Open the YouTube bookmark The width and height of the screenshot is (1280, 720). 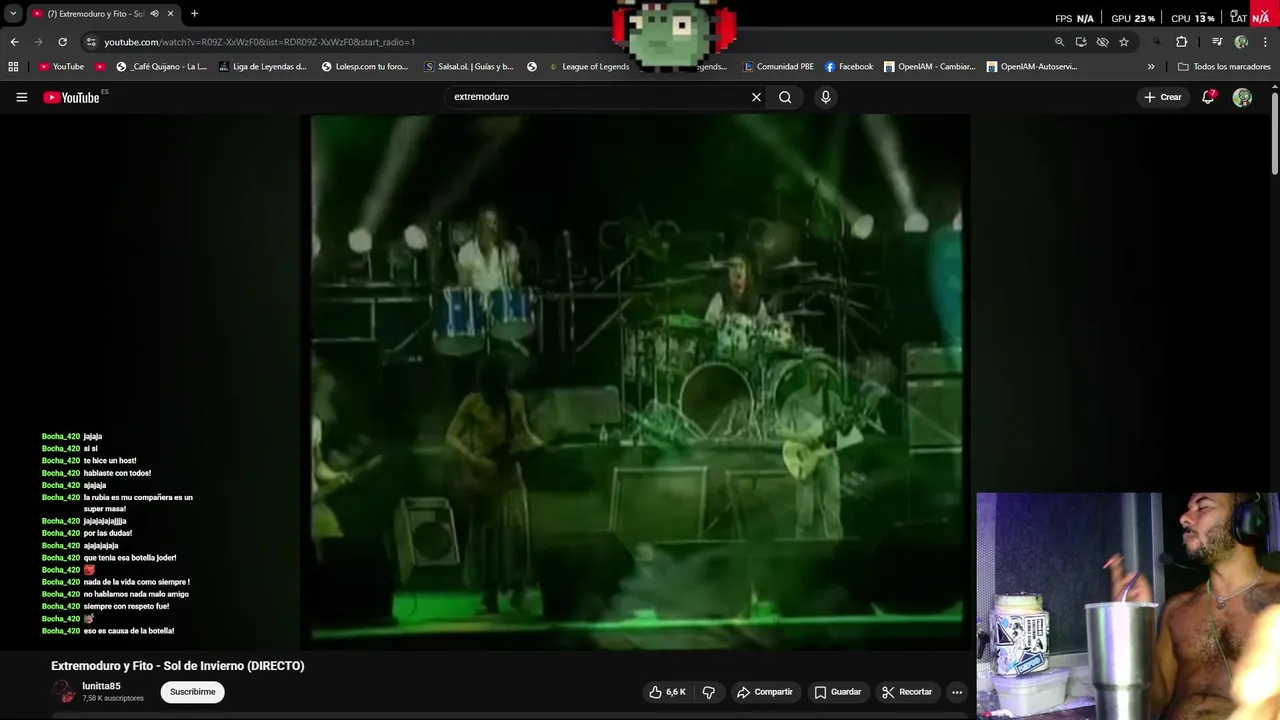(61, 67)
